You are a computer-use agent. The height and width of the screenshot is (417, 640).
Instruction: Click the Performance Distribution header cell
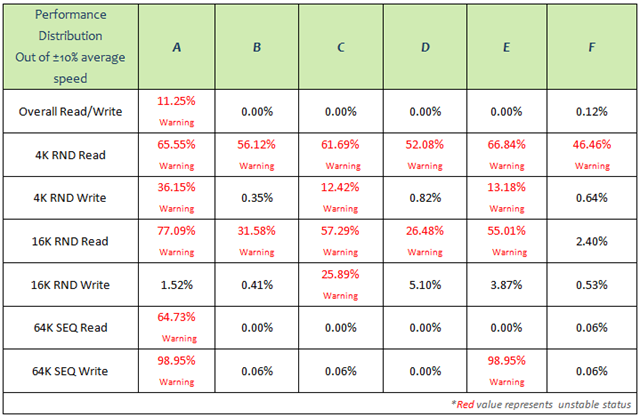point(71,47)
